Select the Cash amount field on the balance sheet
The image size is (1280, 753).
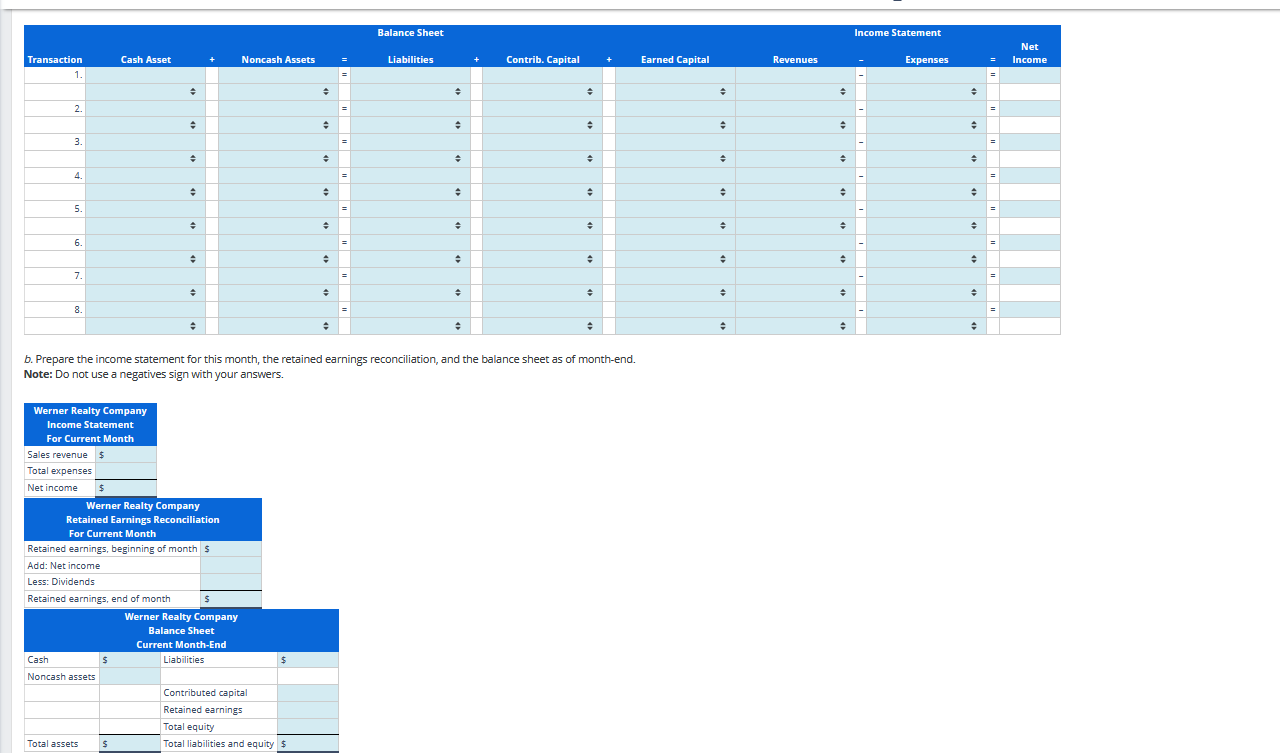[132, 659]
